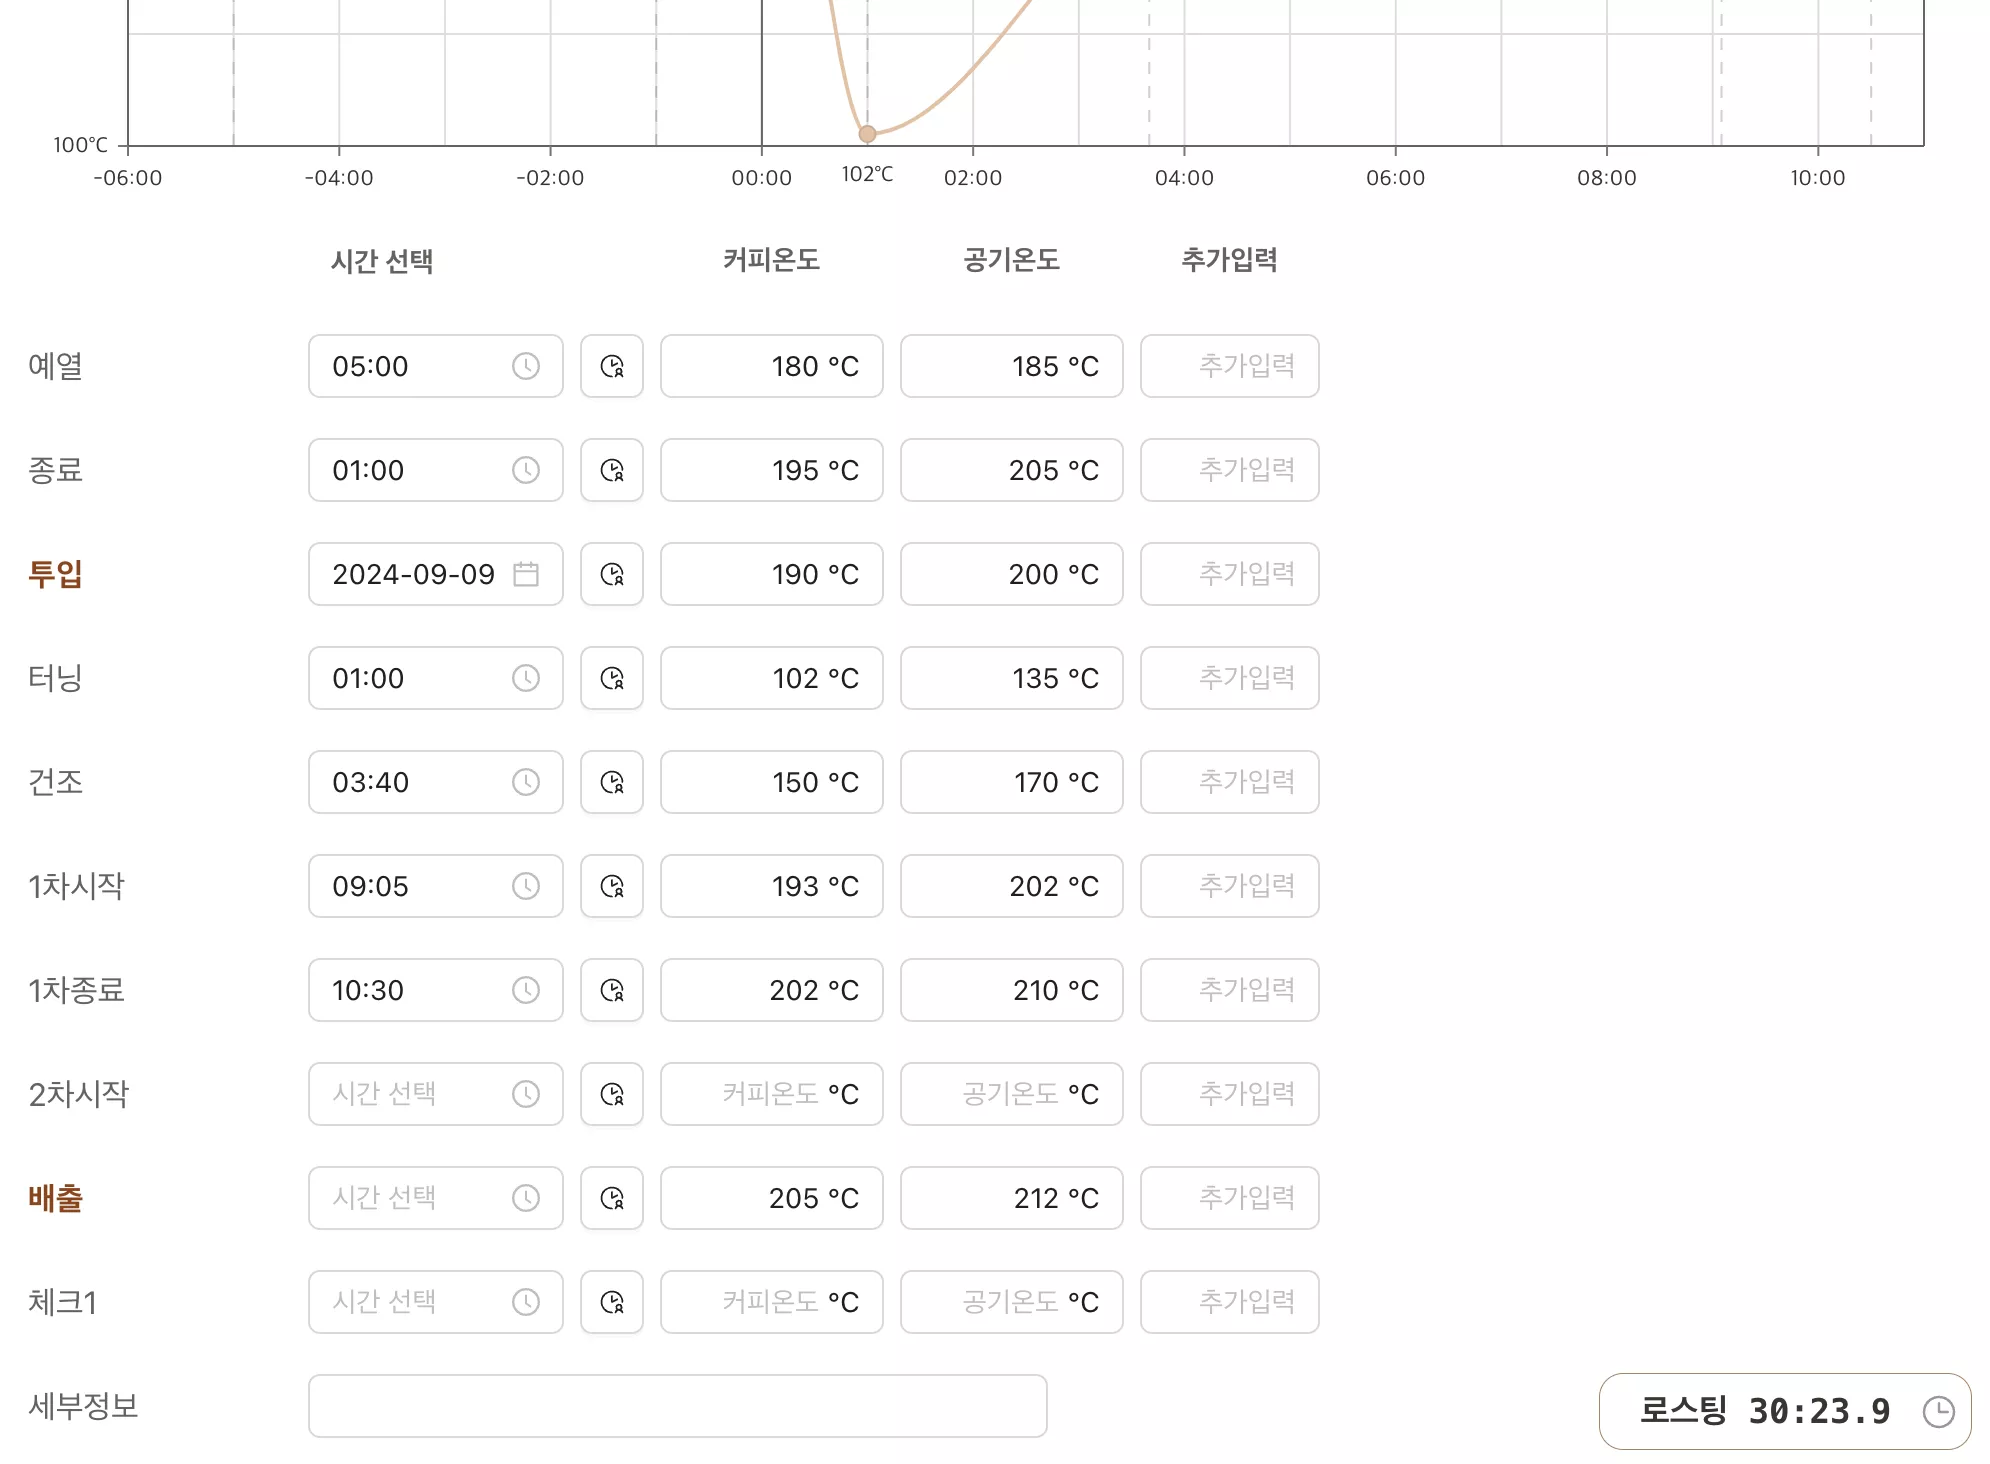Click the 투입 date field showing 2024-09-09
This screenshot has height=1464, width=1990.
click(x=436, y=574)
